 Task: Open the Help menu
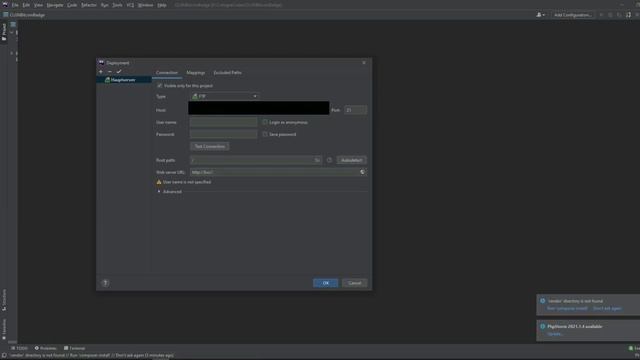point(162,5)
